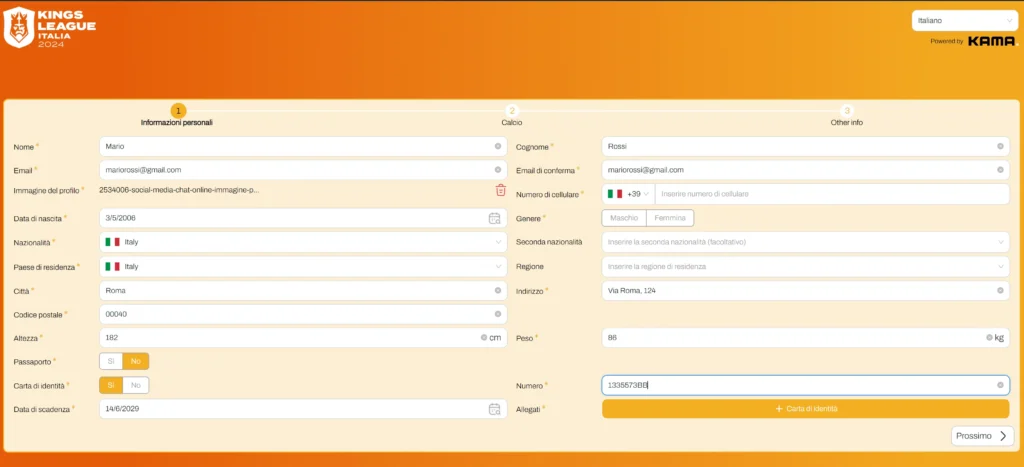Viewport: 1024px width, 467px height.
Task: Set Passaporto to Si
Action: click(111, 361)
